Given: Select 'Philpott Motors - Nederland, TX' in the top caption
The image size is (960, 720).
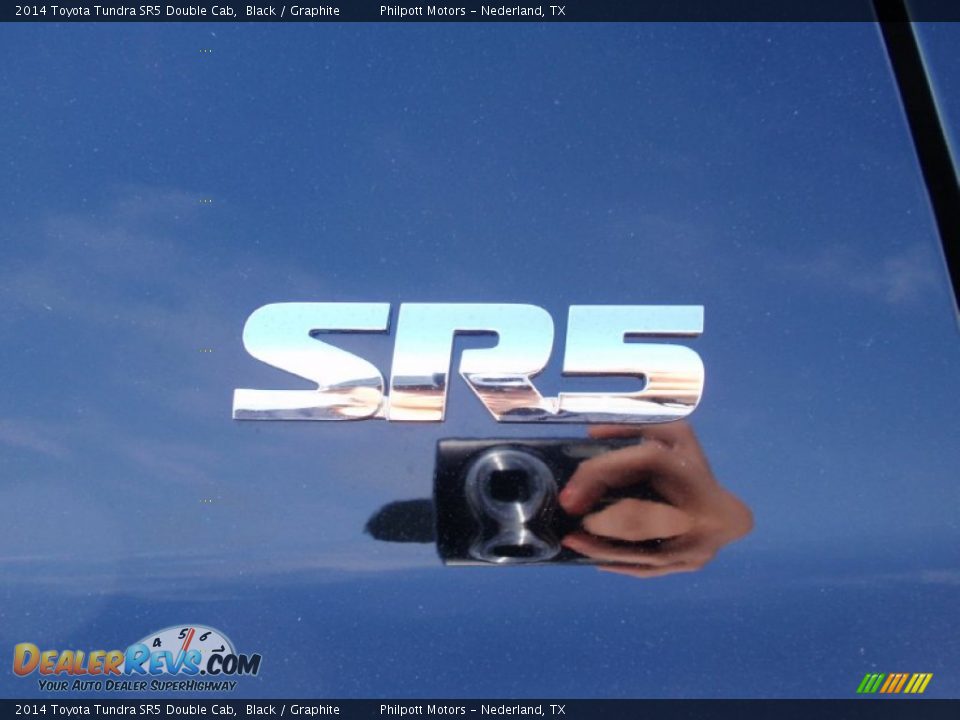Looking at the screenshot, I should [x=472, y=11].
